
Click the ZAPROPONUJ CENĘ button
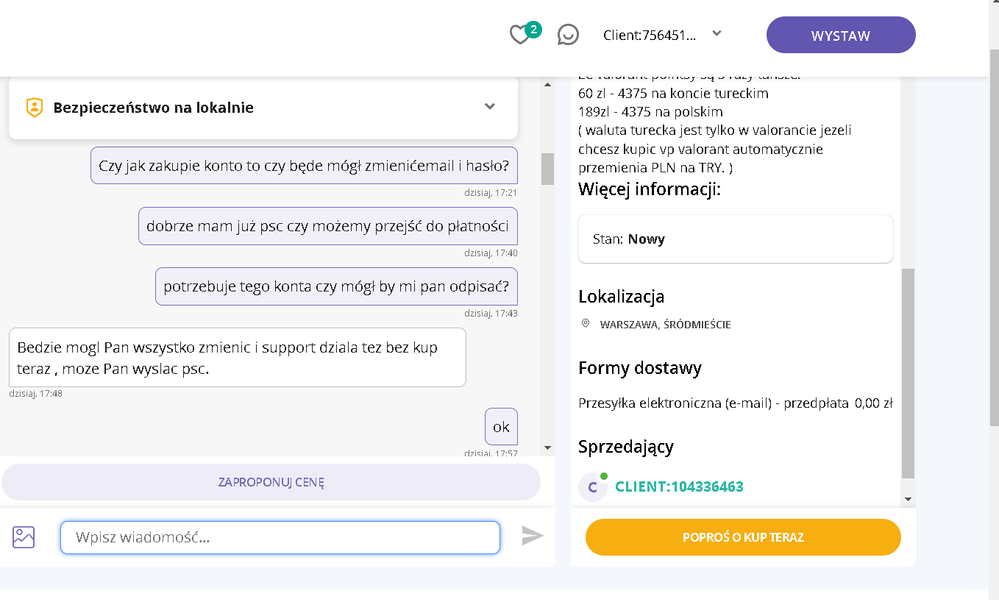[271, 482]
